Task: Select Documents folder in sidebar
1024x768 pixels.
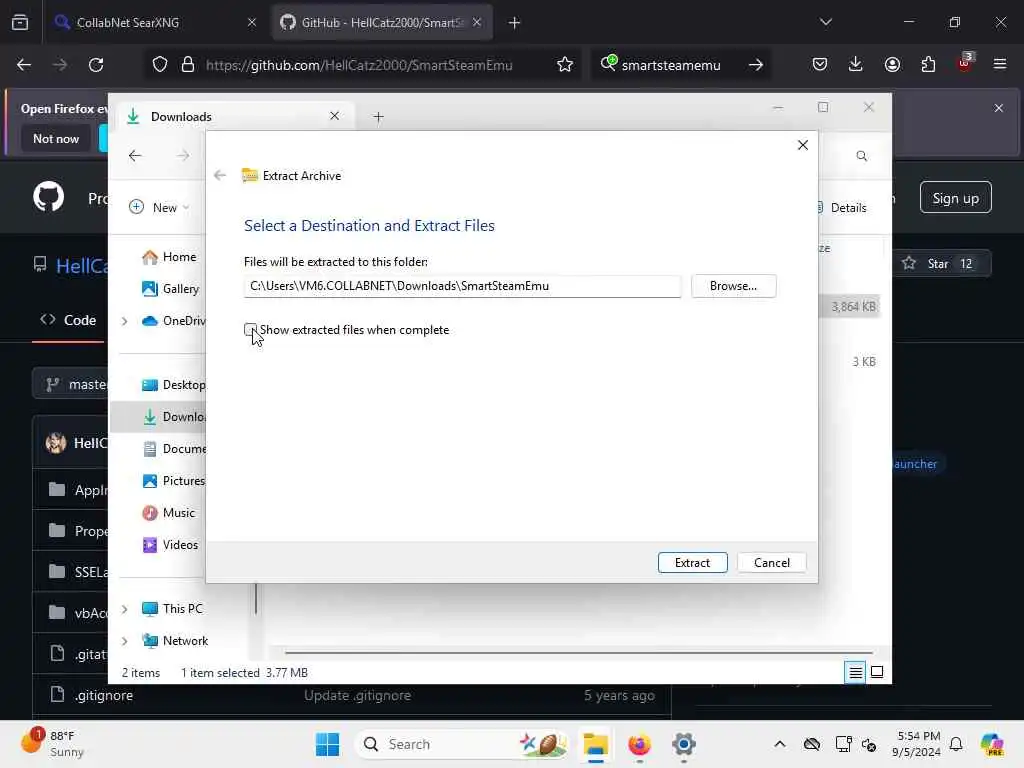Action: pyautogui.click(x=174, y=449)
